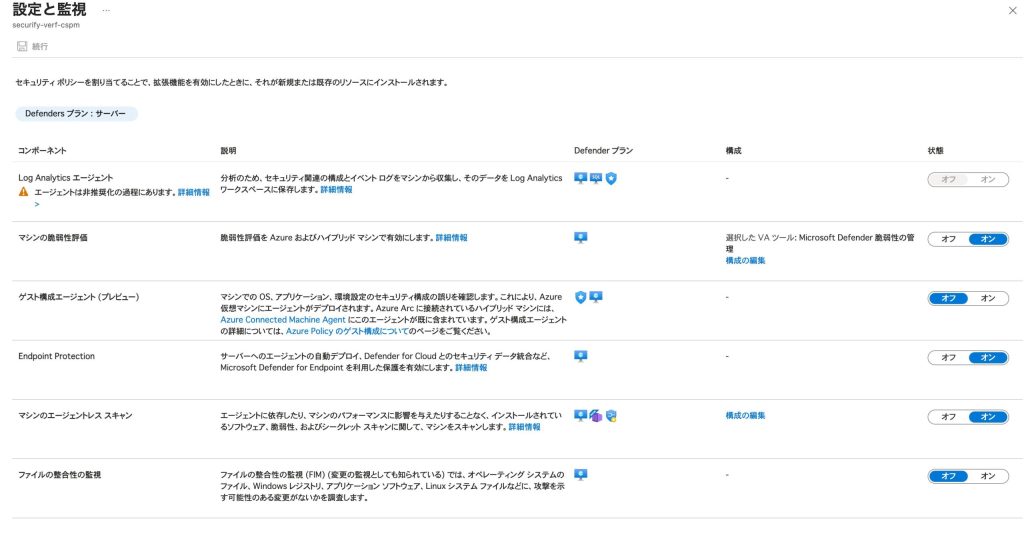
Task: Click the server plan icon in マシンの脆弱性評価 row
Action: (x=581, y=238)
